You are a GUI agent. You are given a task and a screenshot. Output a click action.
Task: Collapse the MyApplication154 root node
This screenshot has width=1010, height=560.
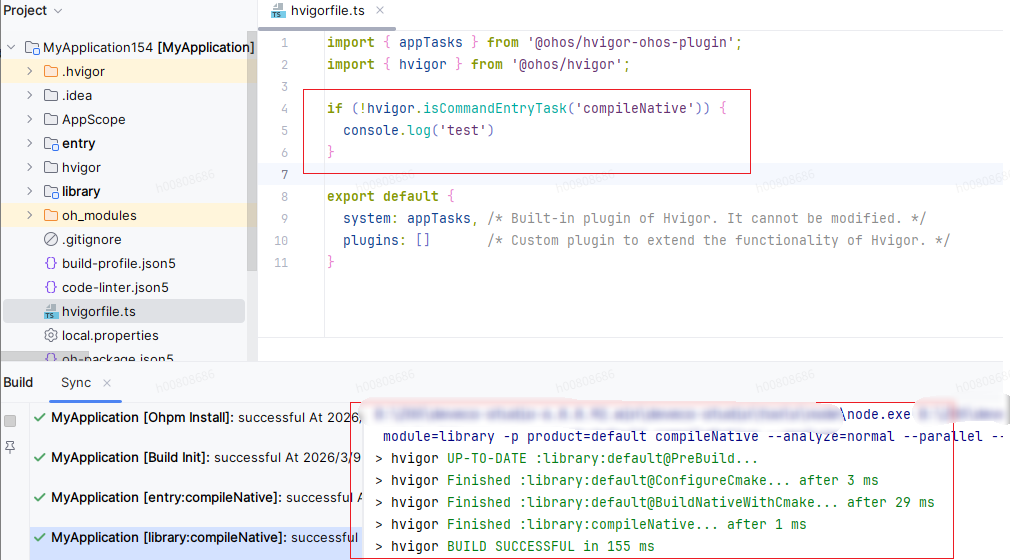tap(11, 47)
